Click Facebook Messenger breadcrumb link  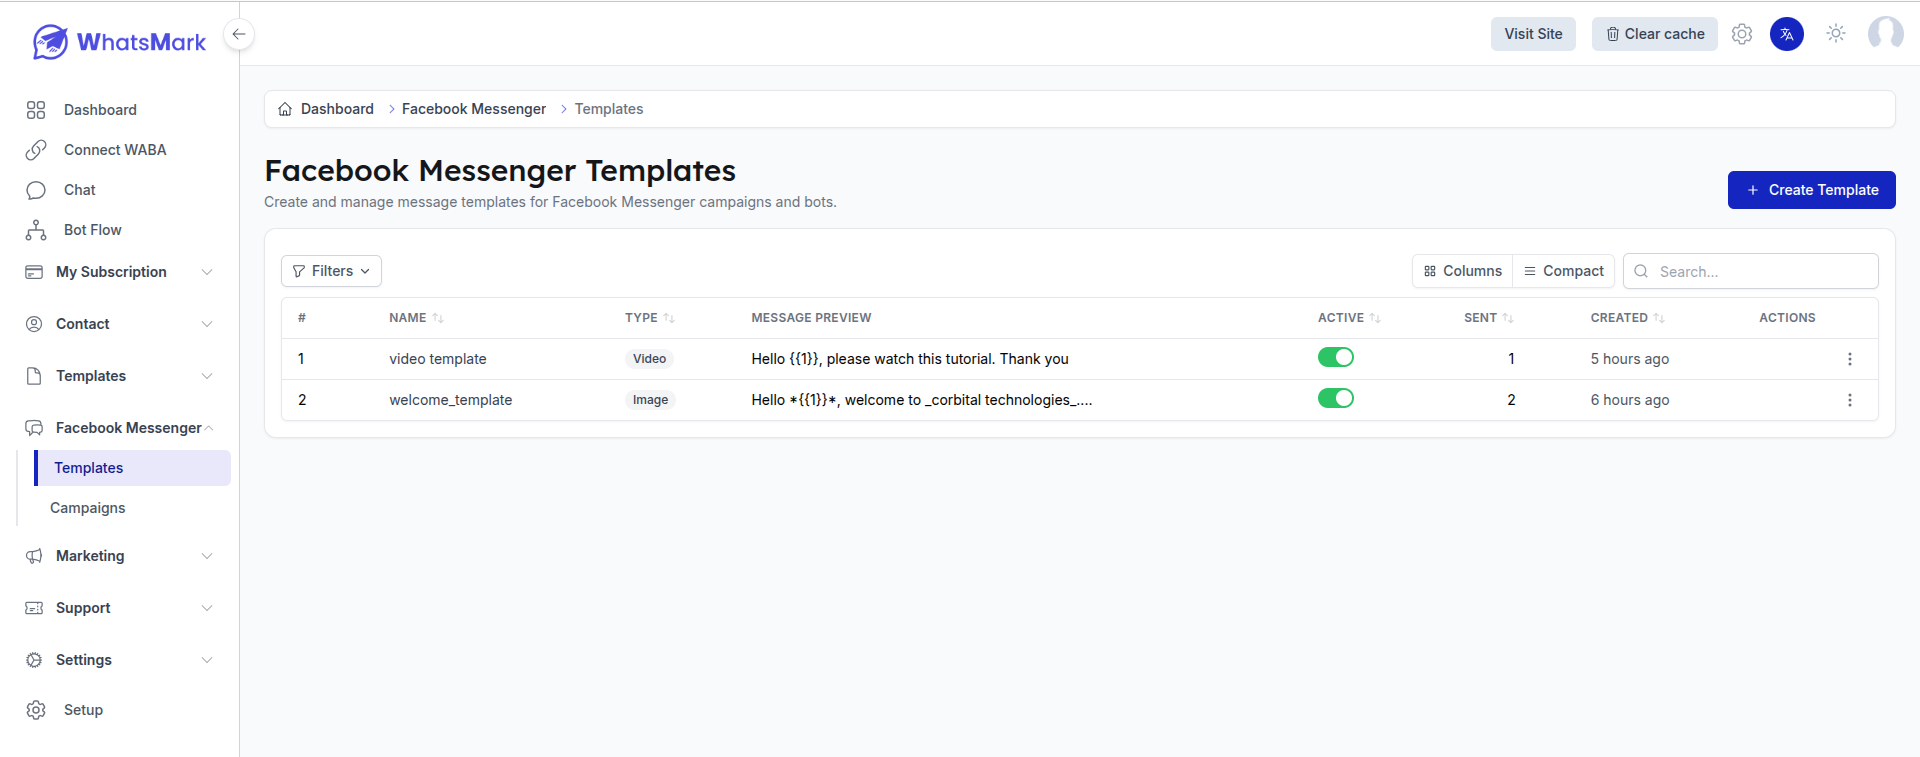pos(474,109)
